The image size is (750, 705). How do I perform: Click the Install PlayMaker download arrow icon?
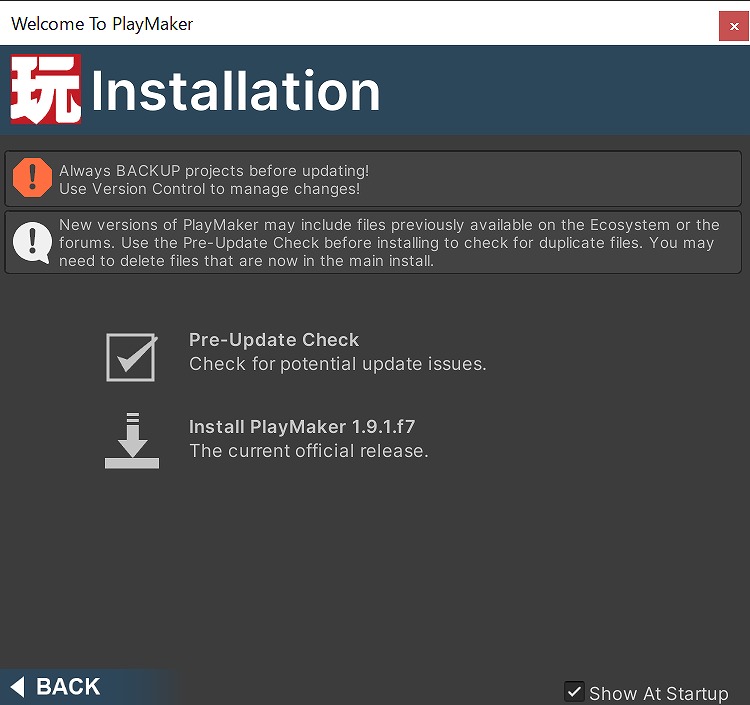coord(132,441)
